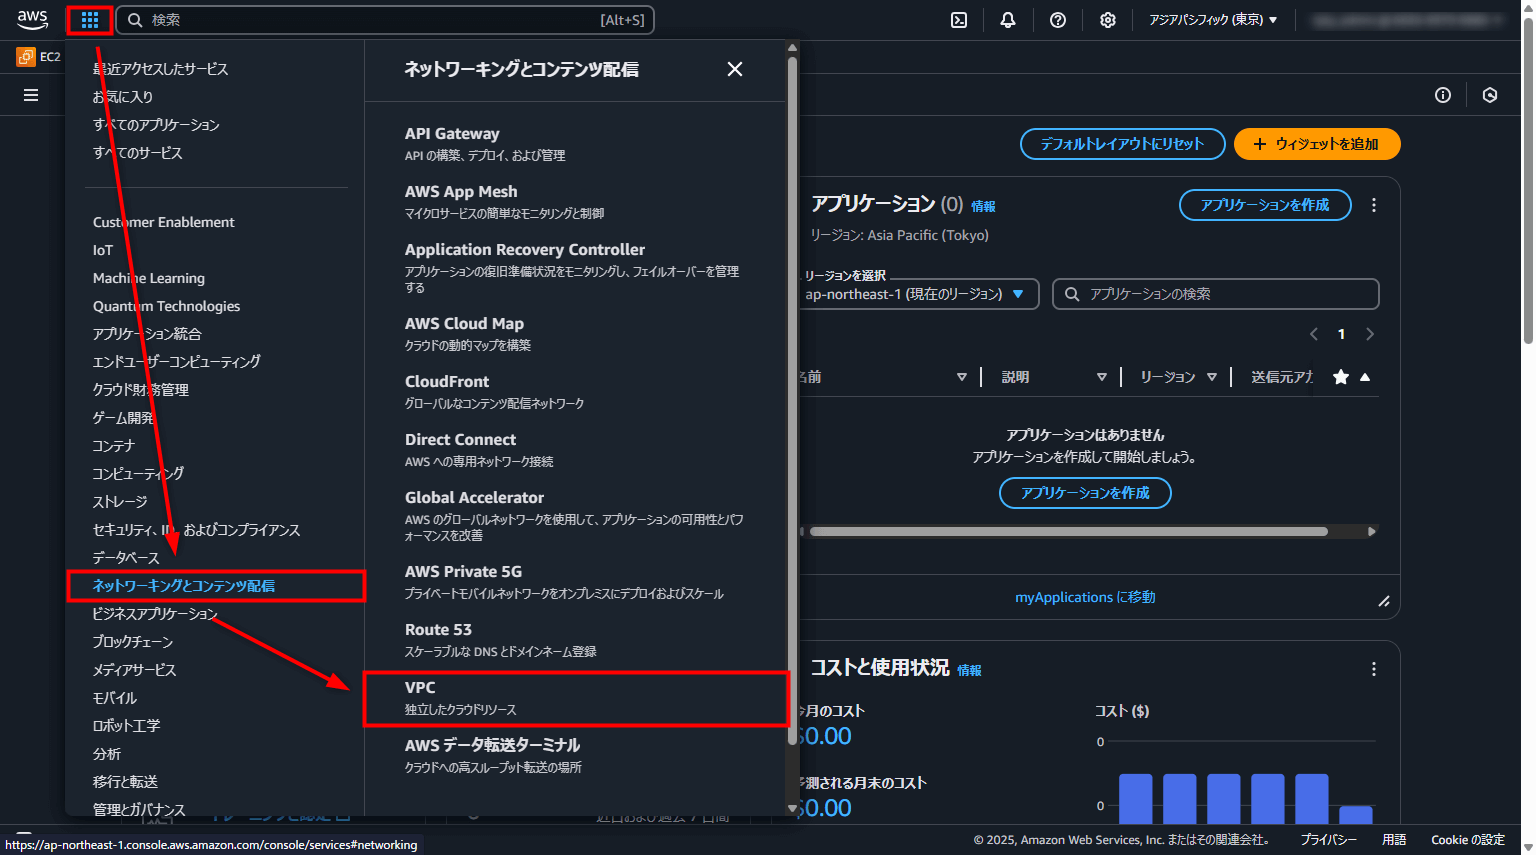Open the settings gear icon

[x=1108, y=20]
